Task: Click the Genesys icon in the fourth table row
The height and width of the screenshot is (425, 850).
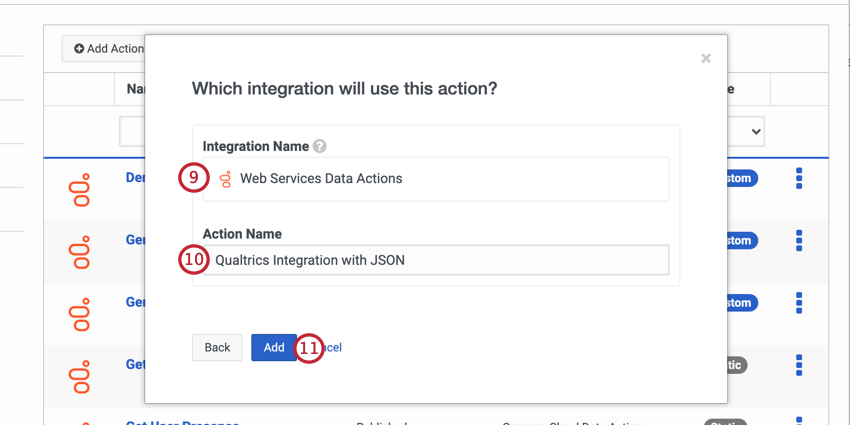Action: tap(80, 375)
